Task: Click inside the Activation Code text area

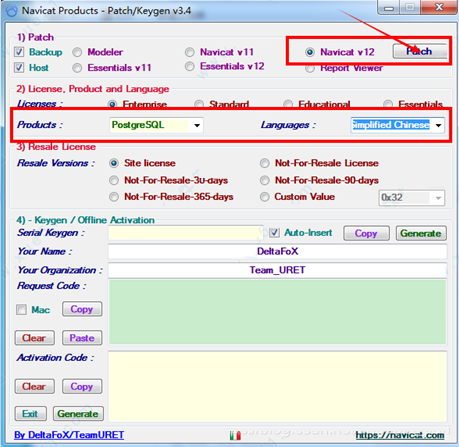Action: point(277,387)
